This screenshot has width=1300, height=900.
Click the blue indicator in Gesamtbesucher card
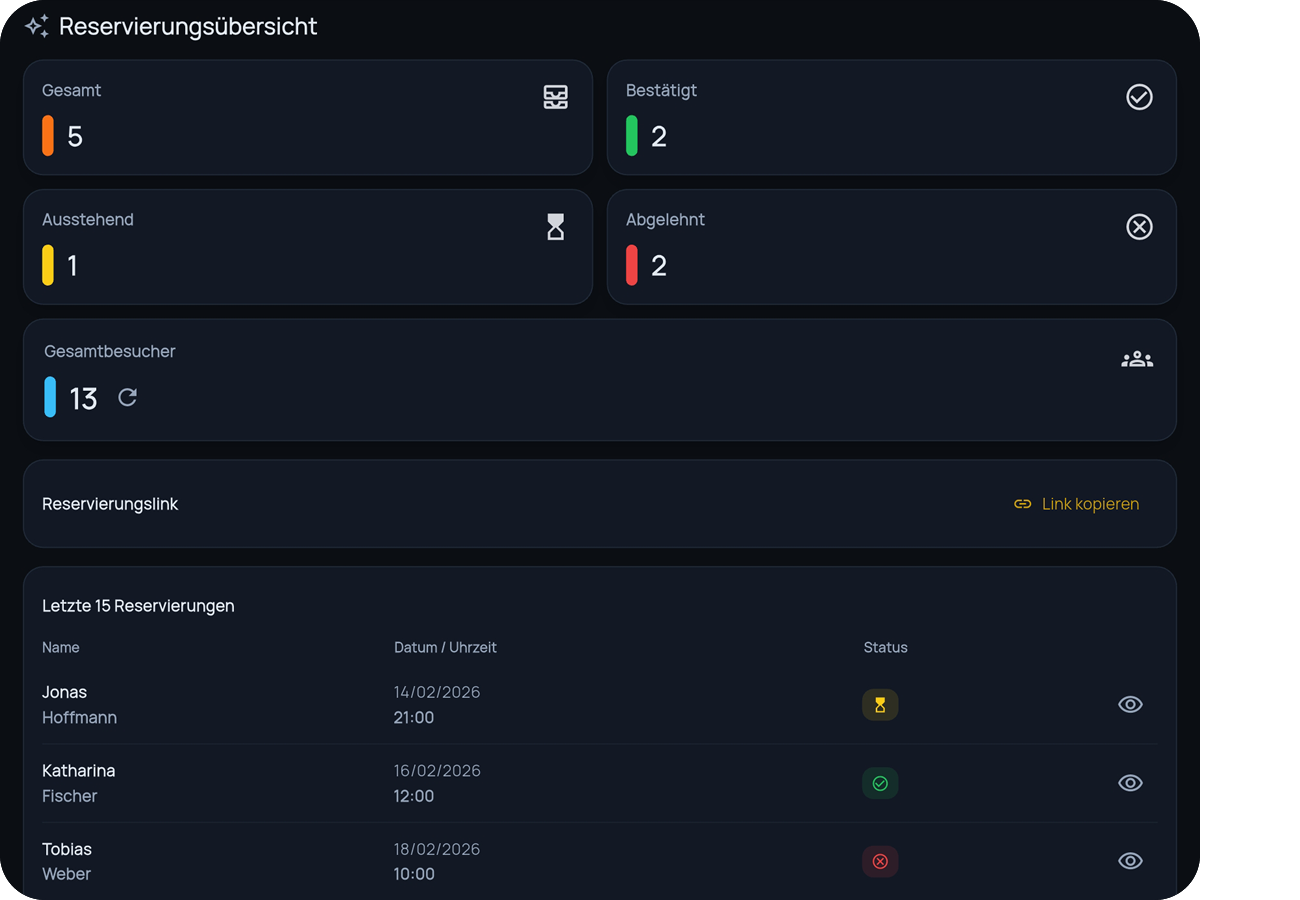(x=50, y=397)
